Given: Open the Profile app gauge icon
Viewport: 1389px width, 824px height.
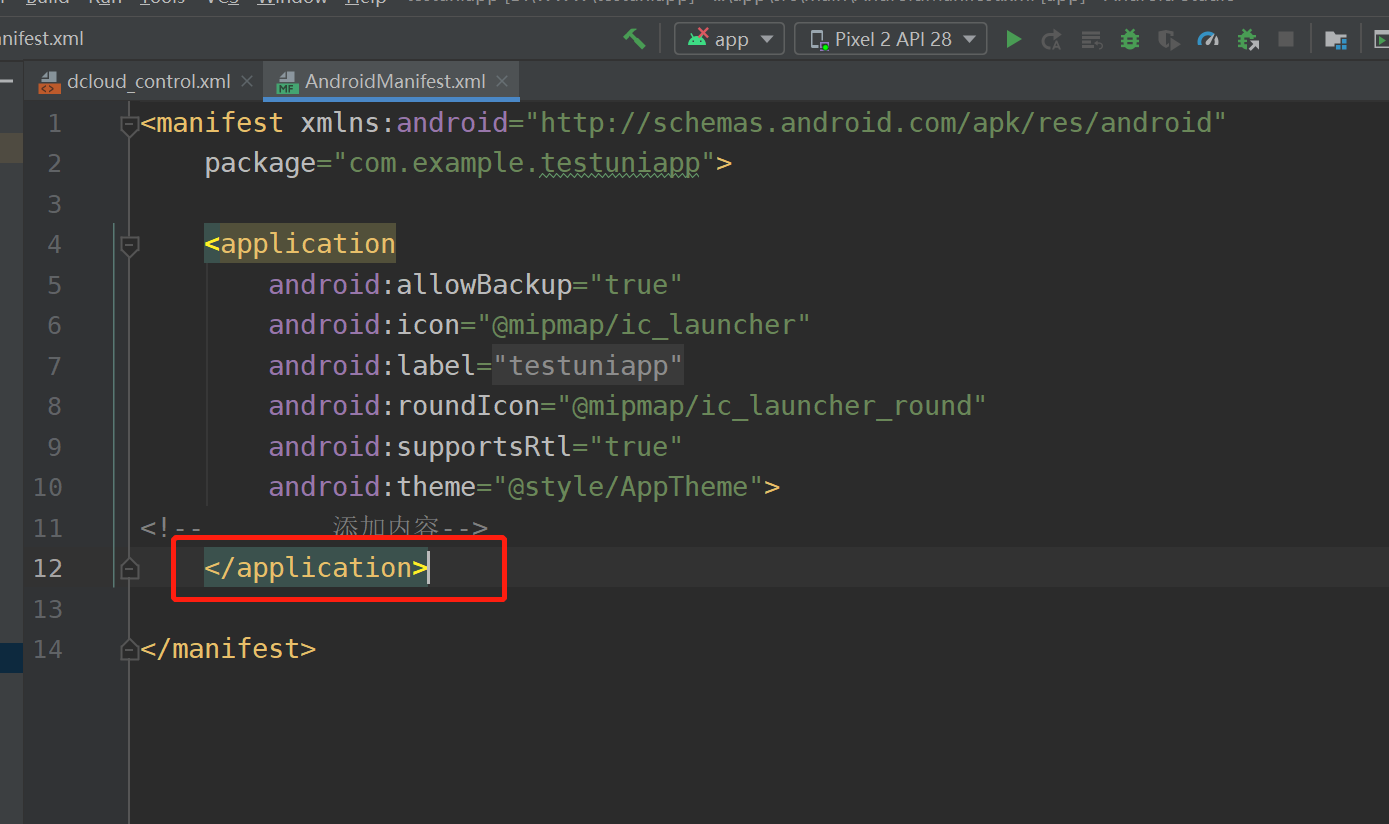Looking at the screenshot, I should tap(1208, 39).
